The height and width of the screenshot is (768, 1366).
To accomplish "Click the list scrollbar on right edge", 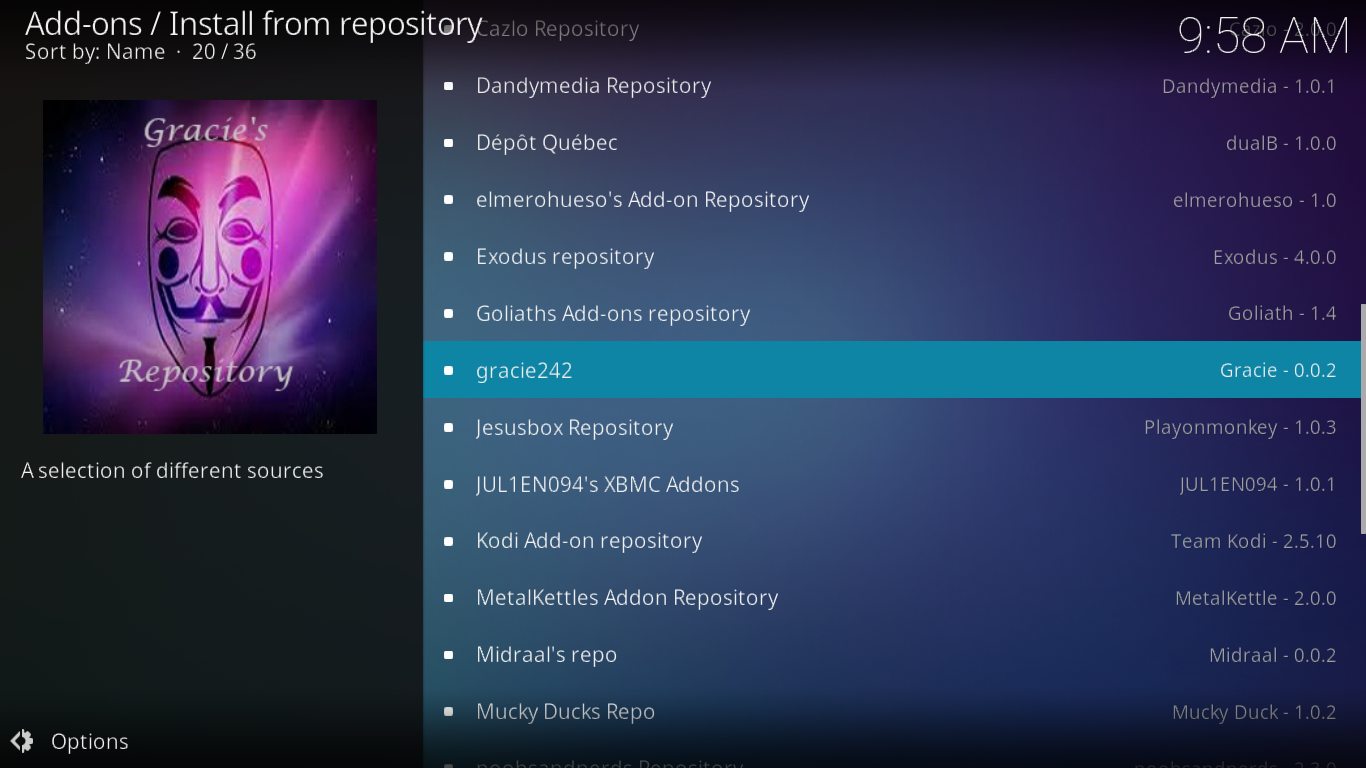I will point(1363,419).
